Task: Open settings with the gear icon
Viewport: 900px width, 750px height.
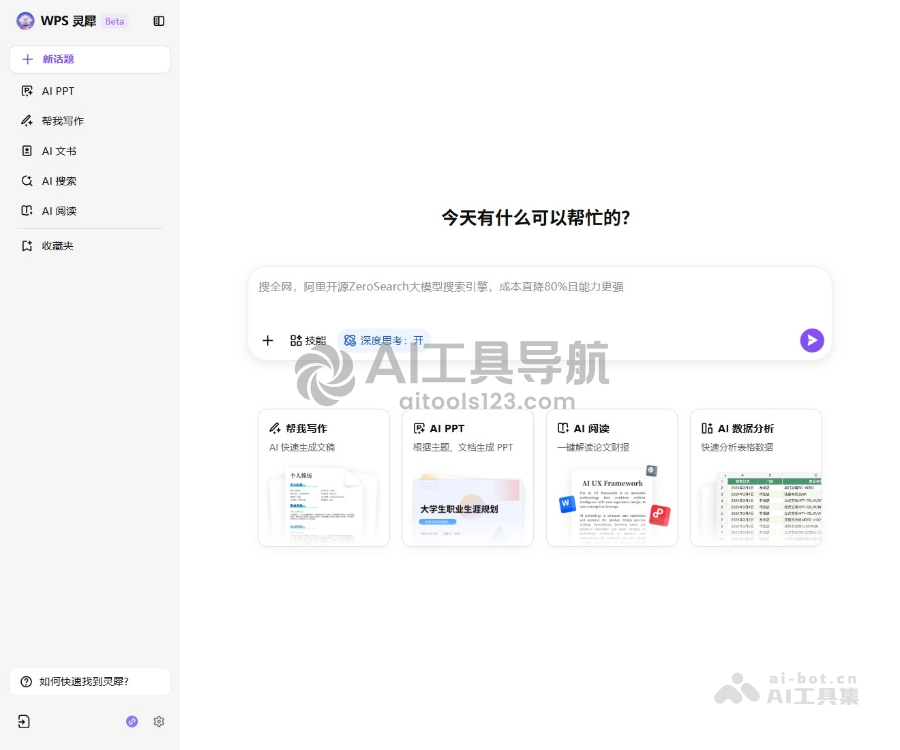Action: (x=159, y=721)
